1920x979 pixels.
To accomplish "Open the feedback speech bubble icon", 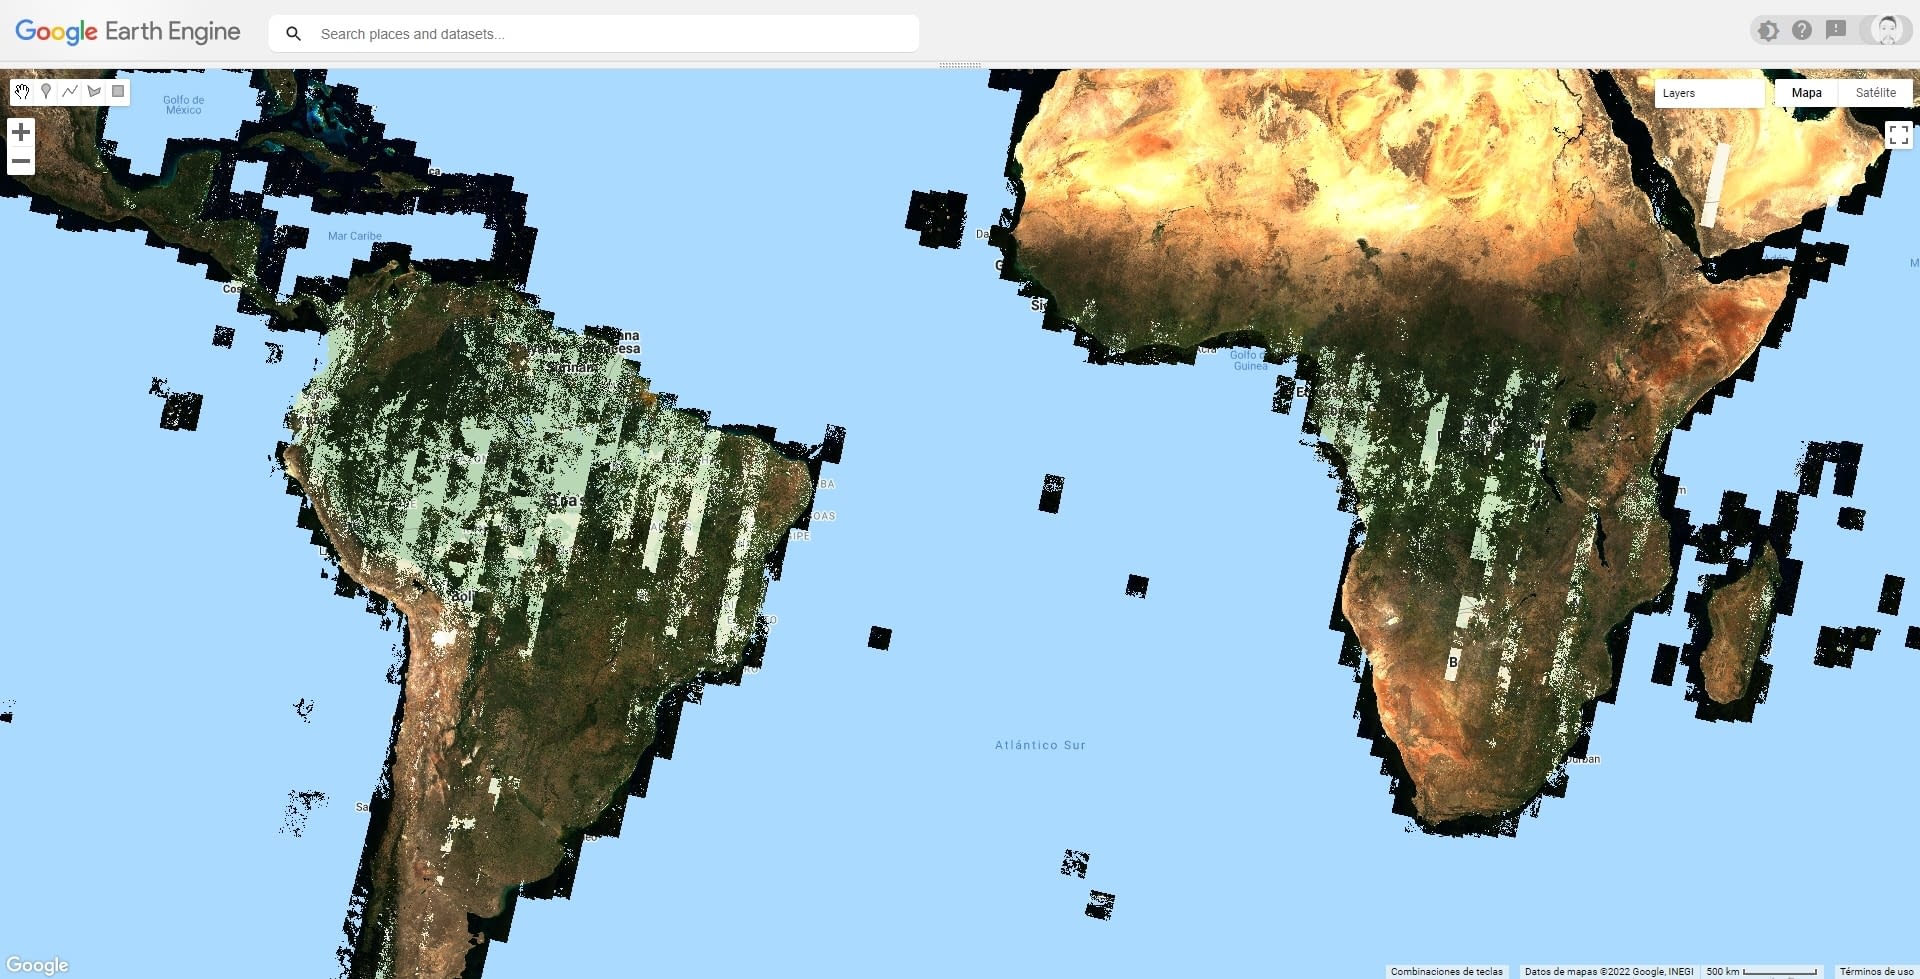I will [1836, 30].
